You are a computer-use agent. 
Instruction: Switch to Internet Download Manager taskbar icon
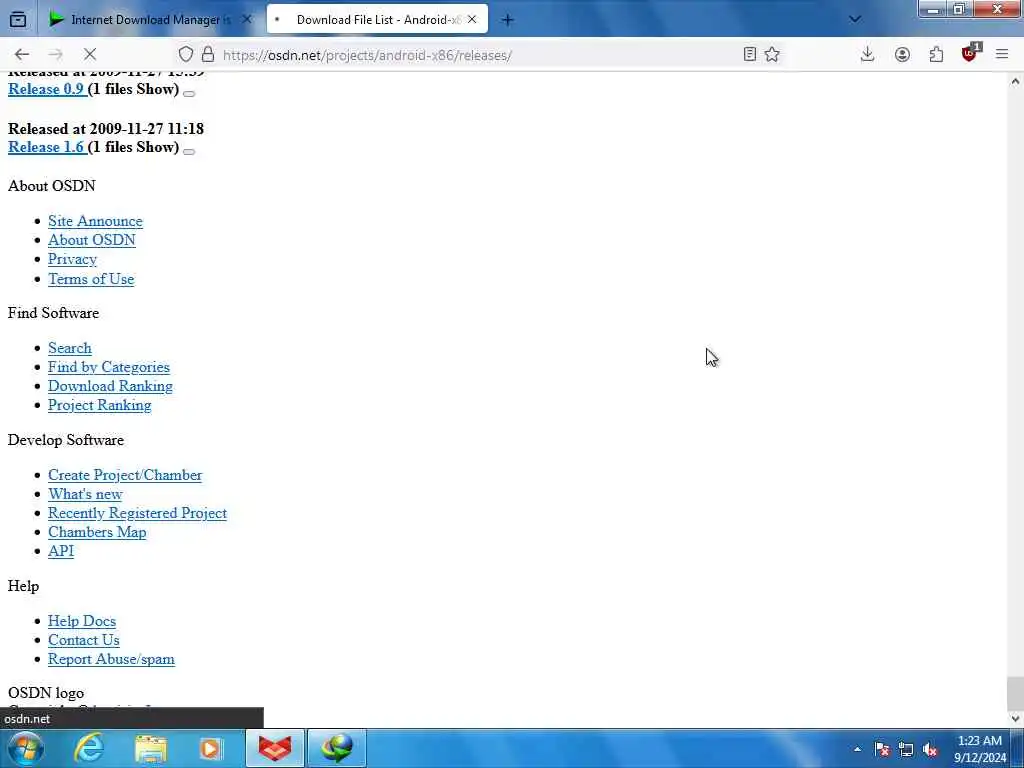[x=337, y=748]
